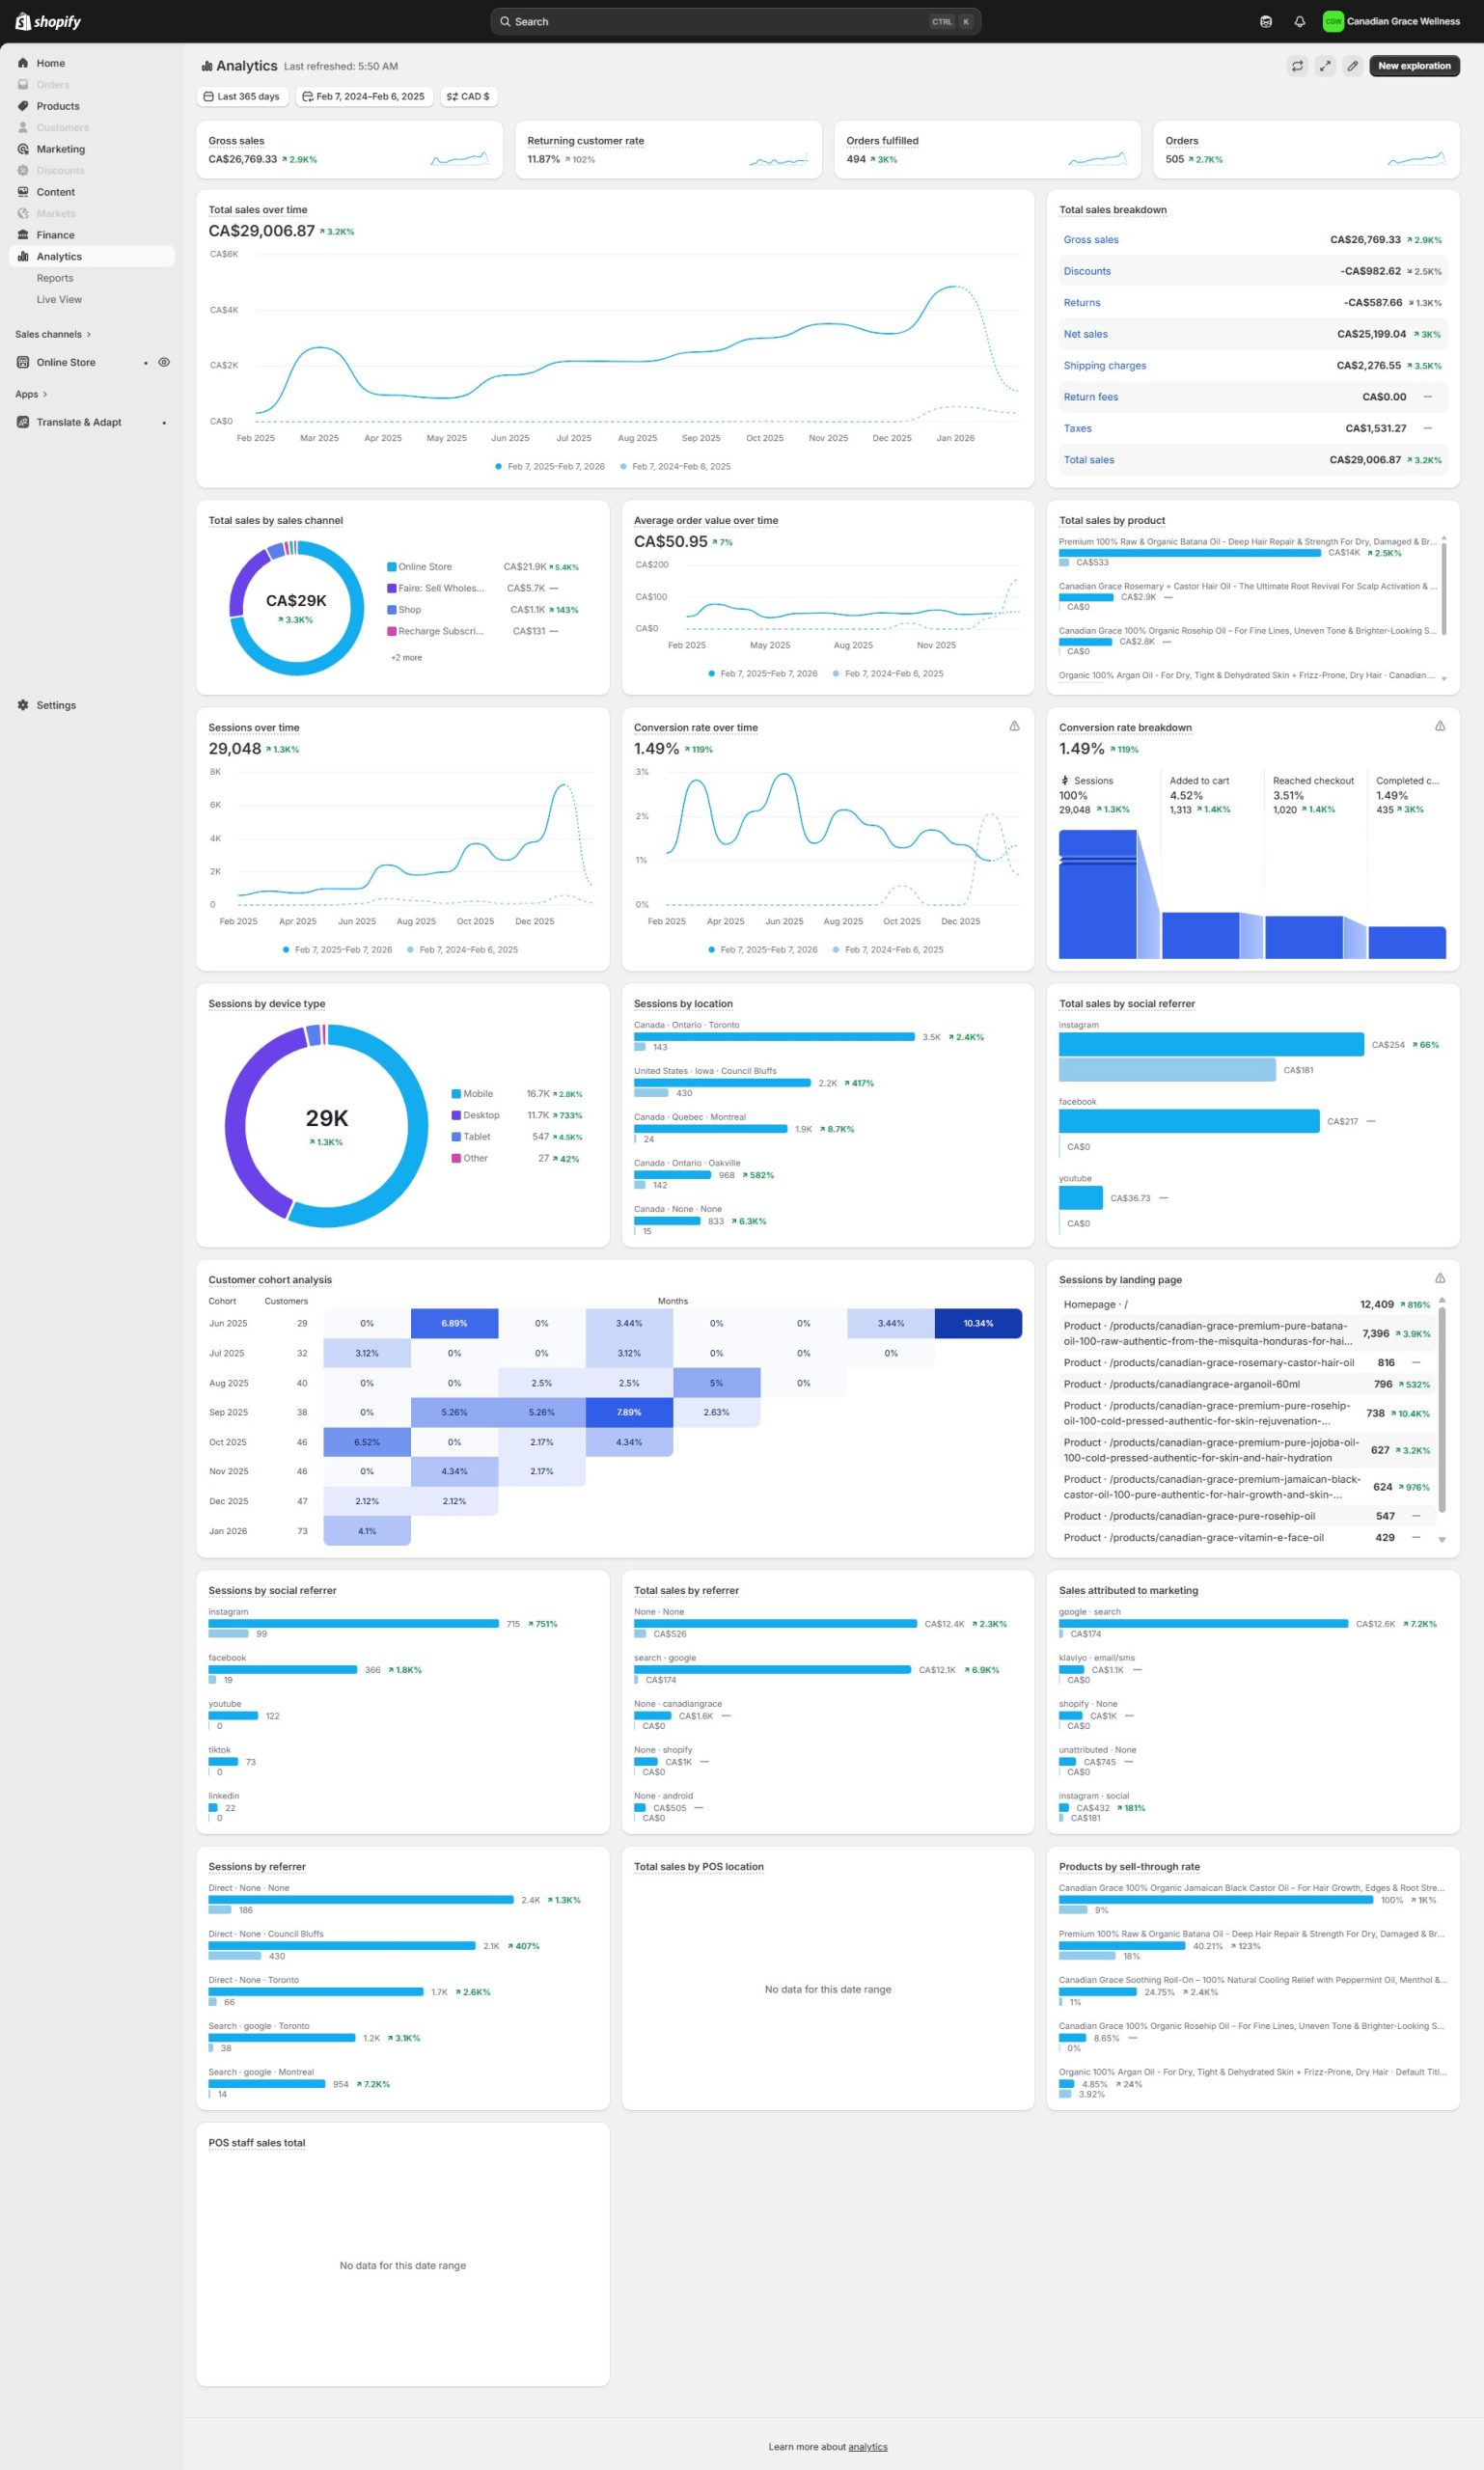The height and width of the screenshot is (2470, 1484).
Task: Click the Online Store eye view icon
Action: (164, 362)
